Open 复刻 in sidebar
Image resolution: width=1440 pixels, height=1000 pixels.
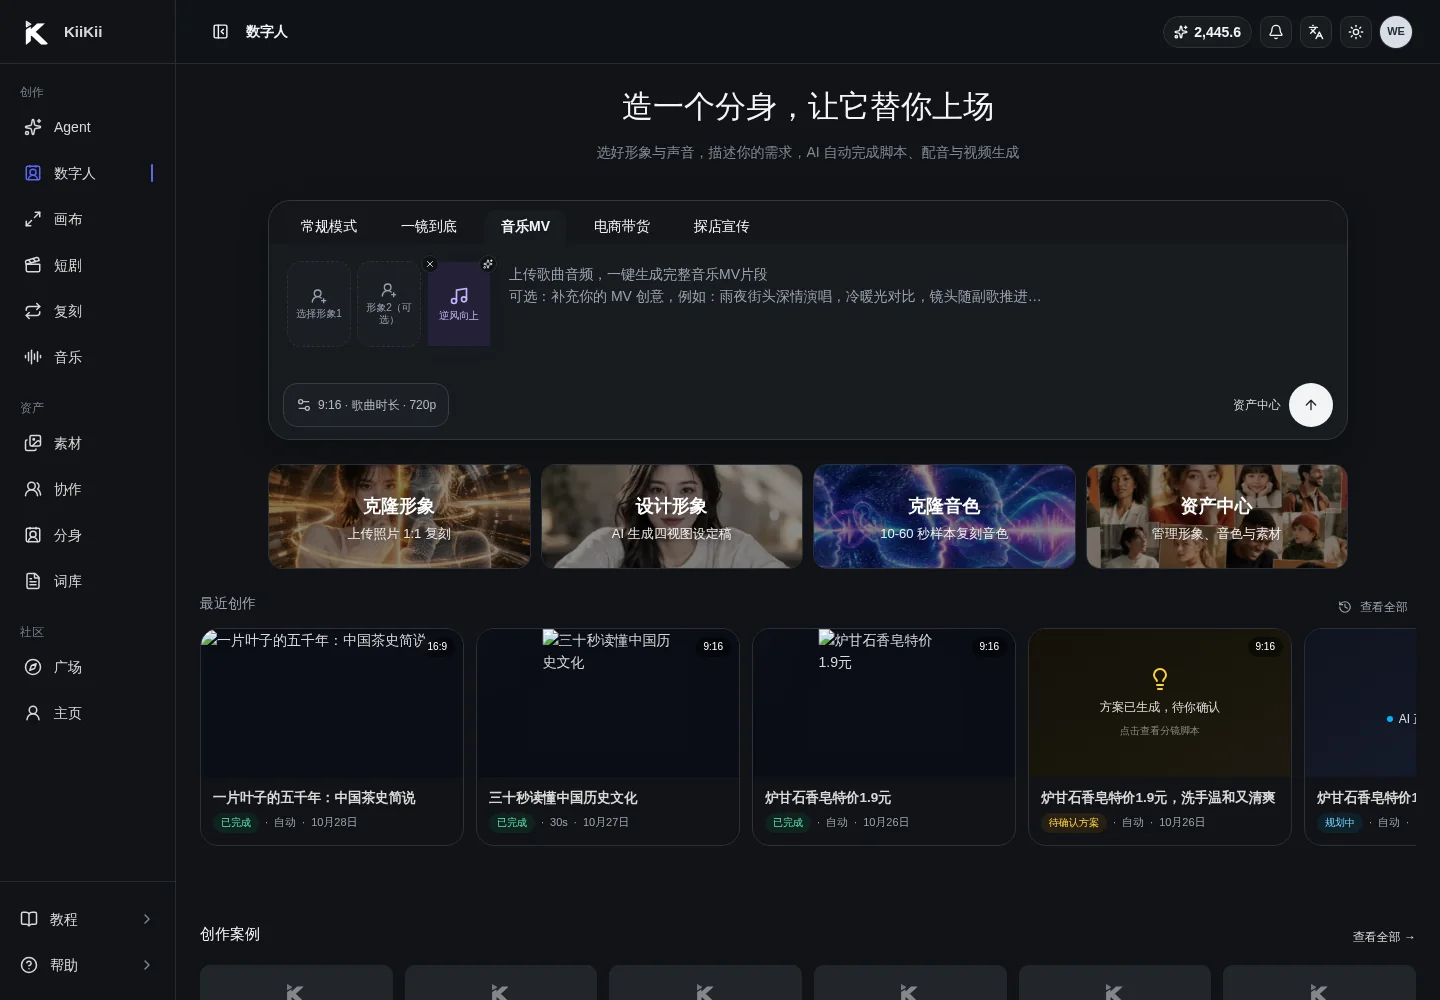(x=88, y=311)
